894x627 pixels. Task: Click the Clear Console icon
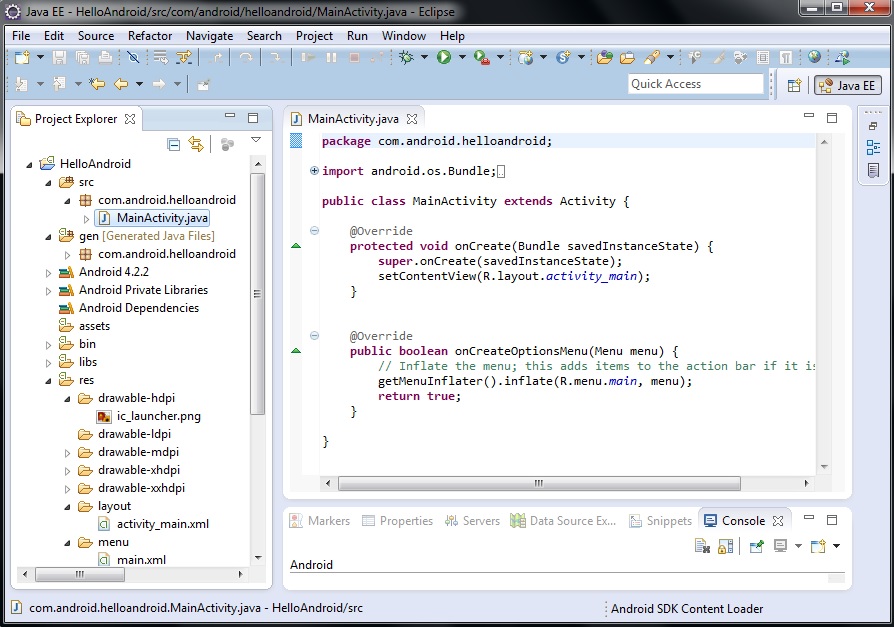tap(702, 547)
